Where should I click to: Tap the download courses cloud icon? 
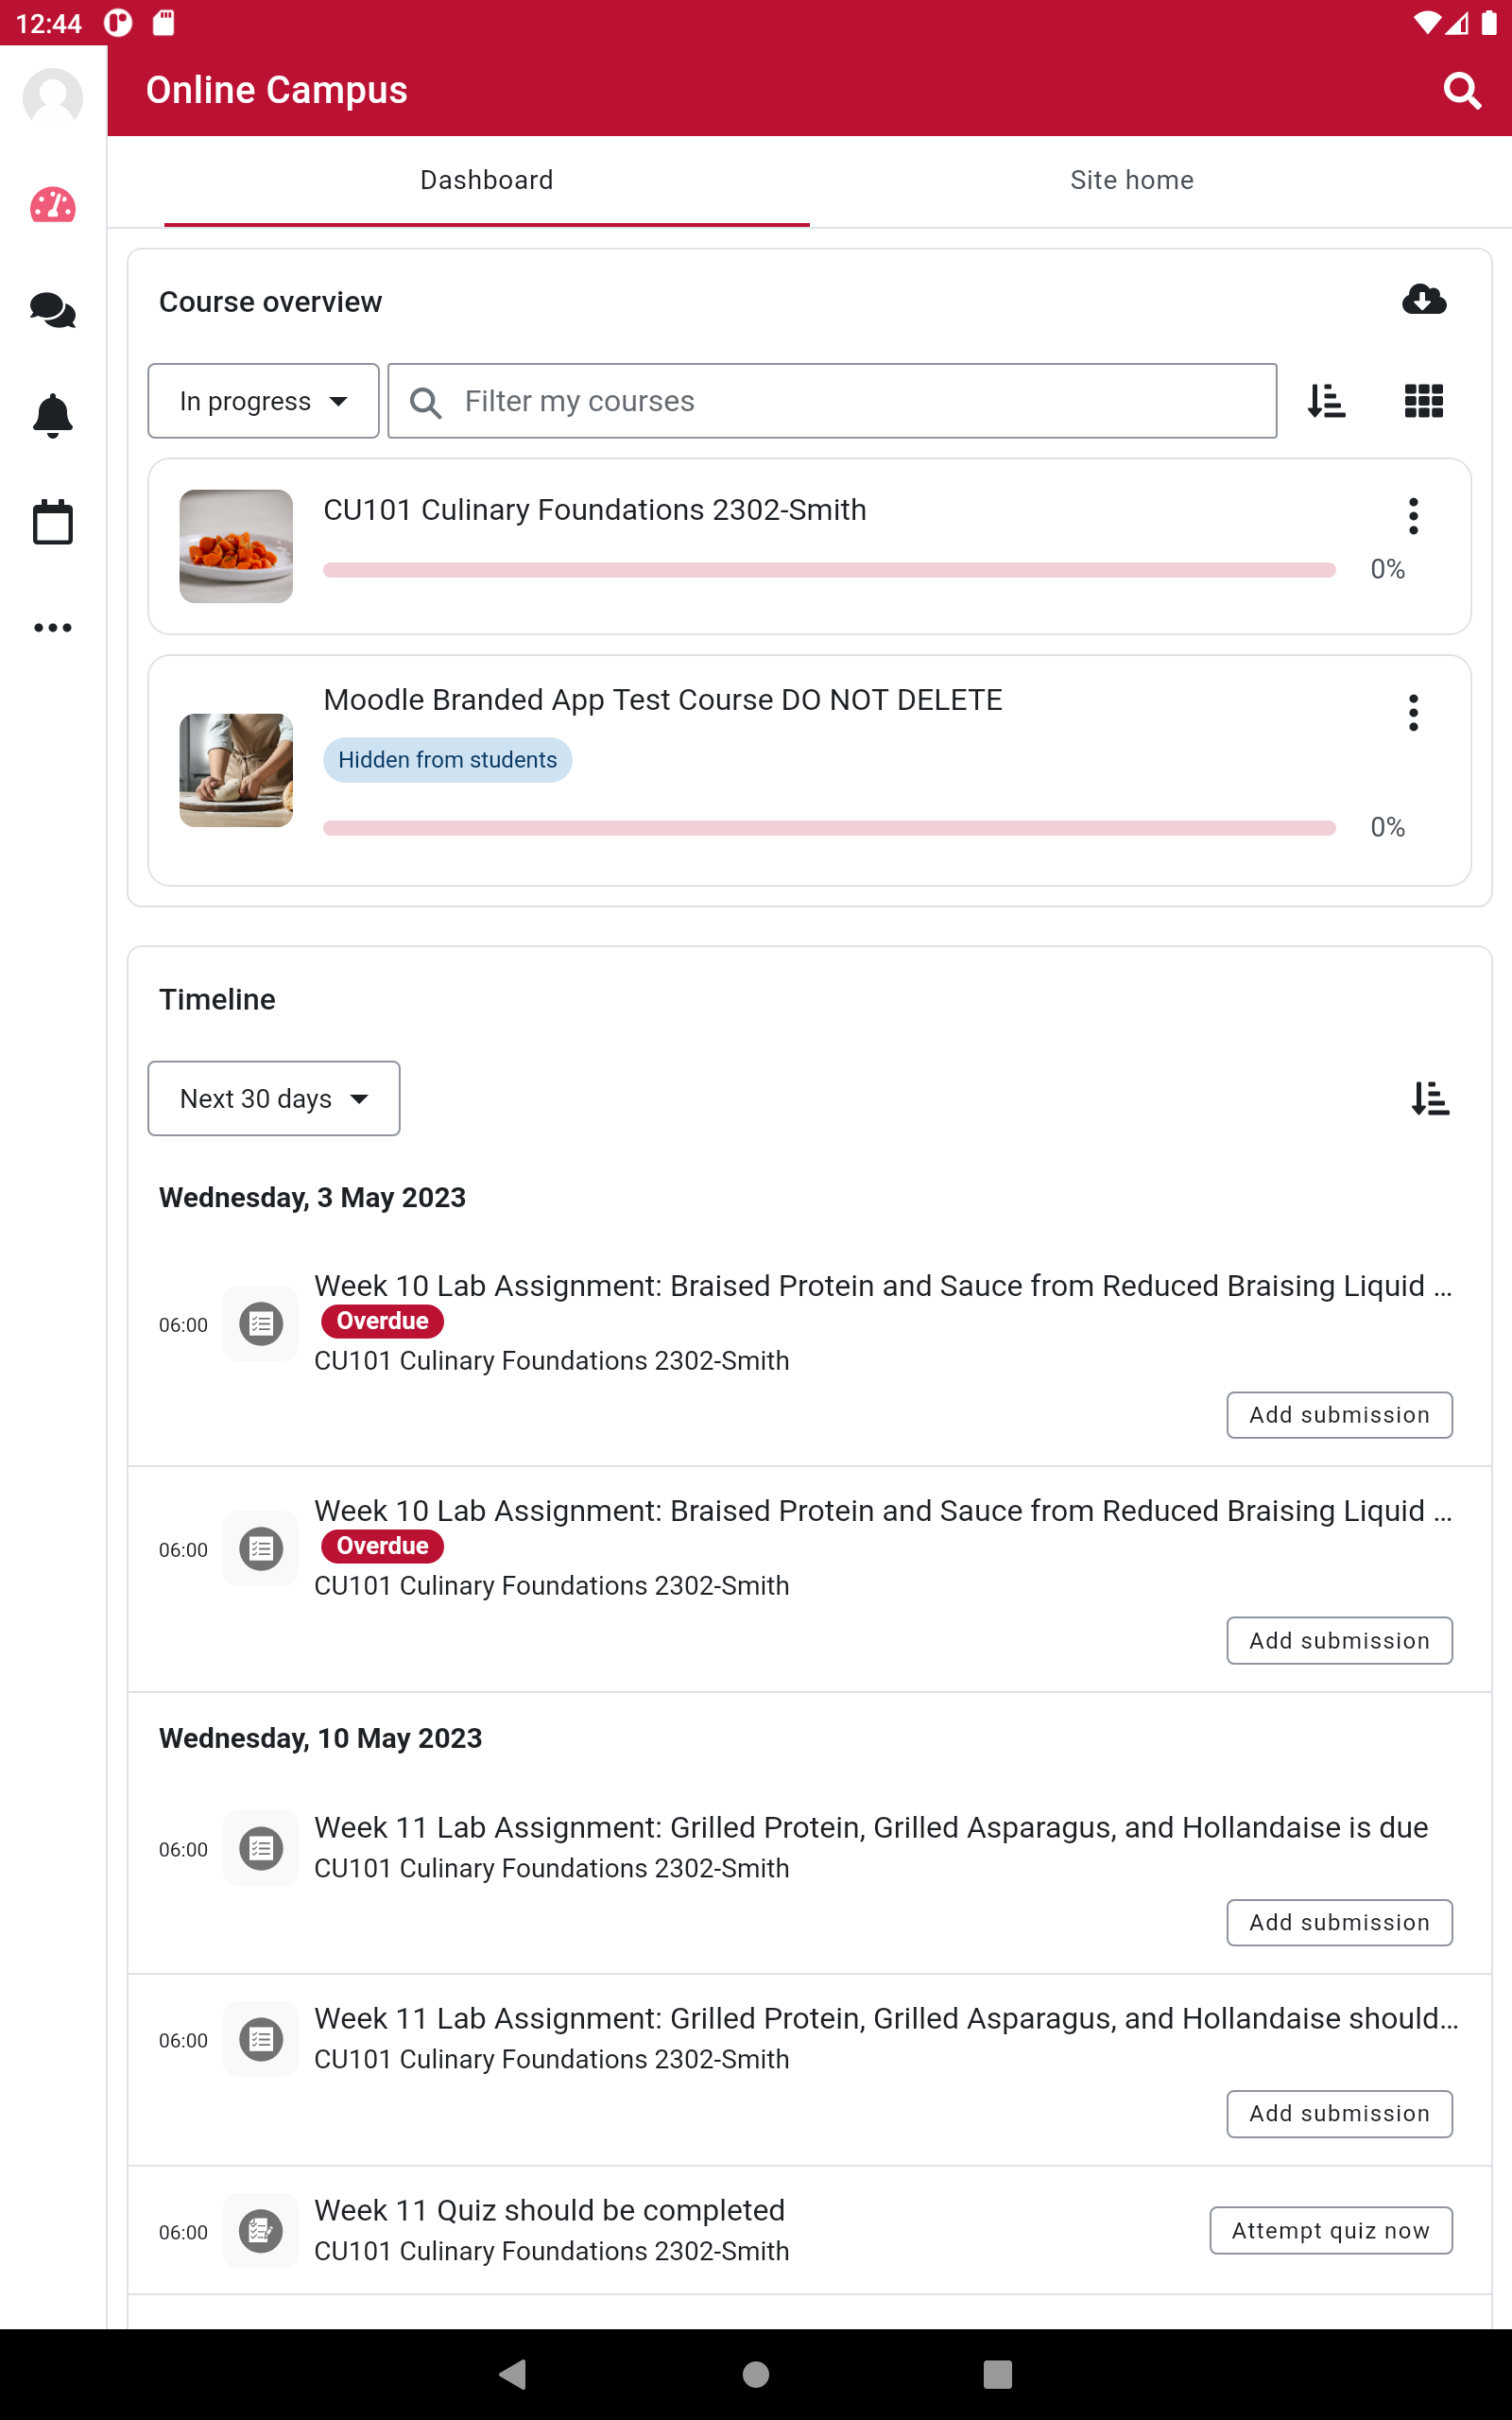(1423, 300)
